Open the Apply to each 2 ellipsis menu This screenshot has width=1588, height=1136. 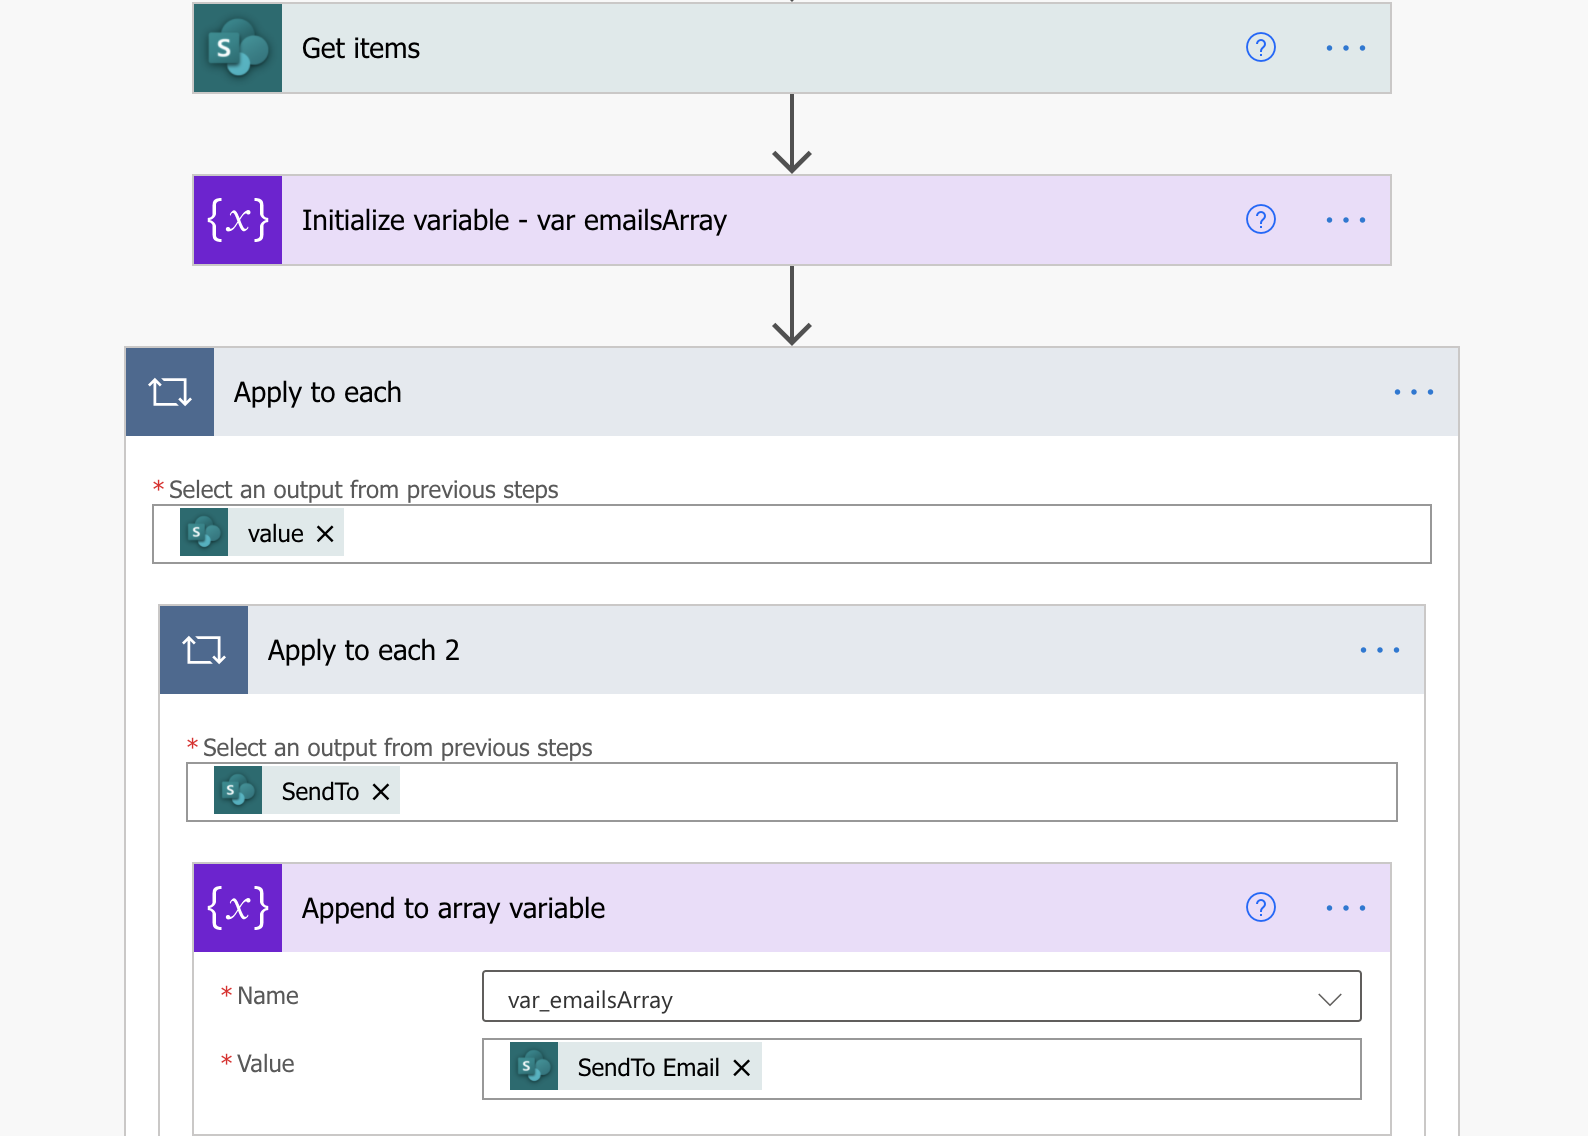(1379, 650)
